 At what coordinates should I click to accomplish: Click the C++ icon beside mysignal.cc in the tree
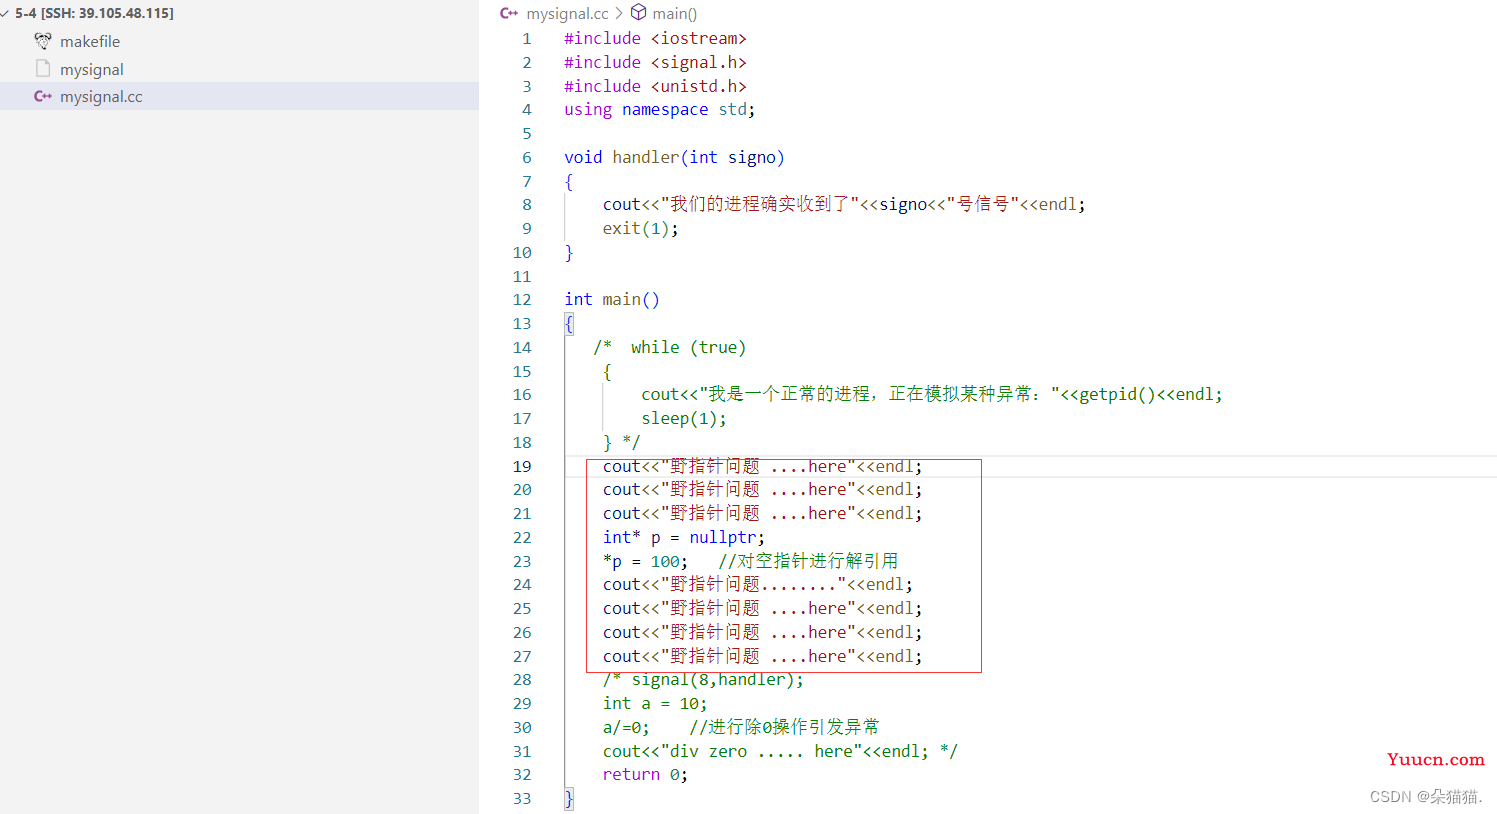click(x=43, y=96)
